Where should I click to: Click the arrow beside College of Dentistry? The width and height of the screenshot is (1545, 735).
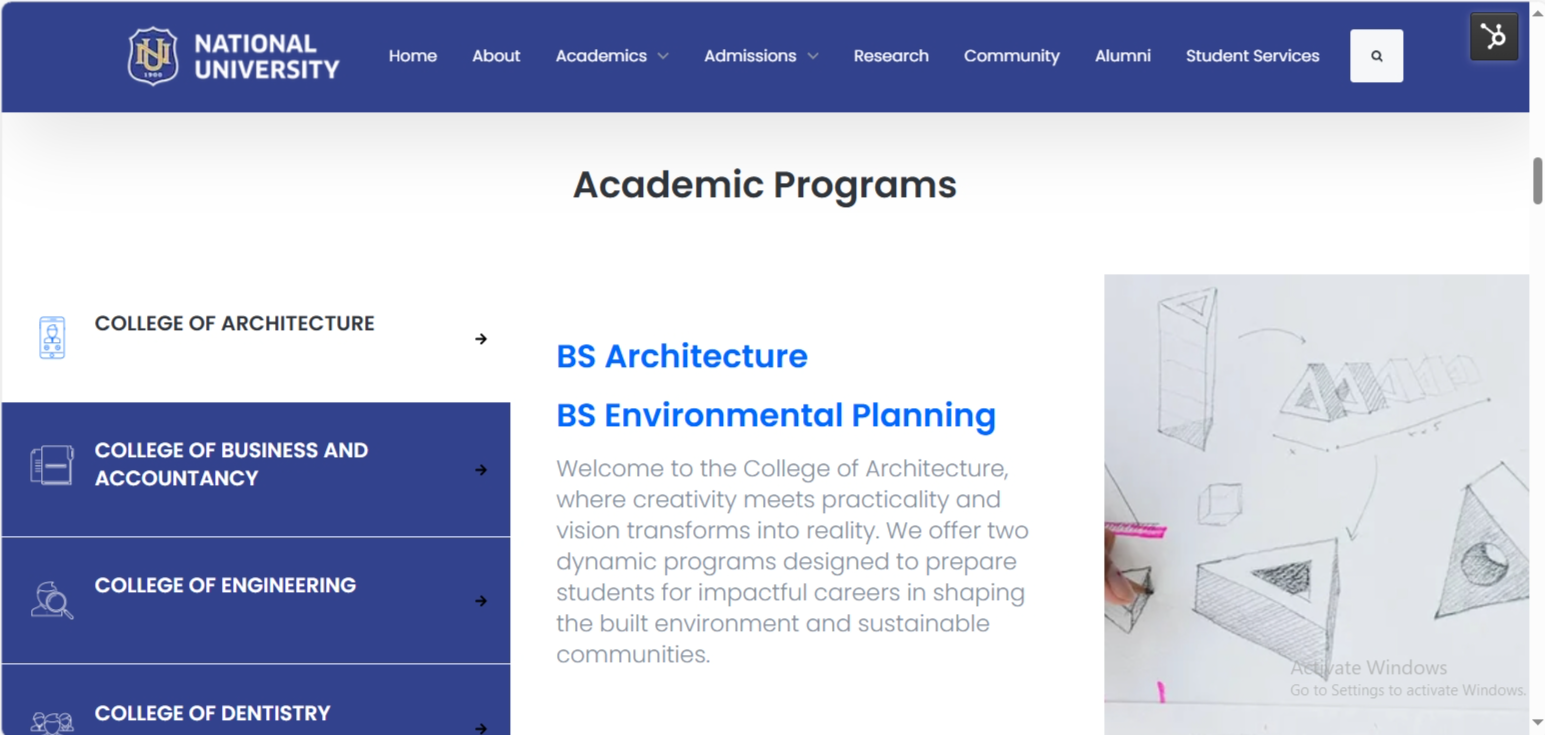click(481, 729)
